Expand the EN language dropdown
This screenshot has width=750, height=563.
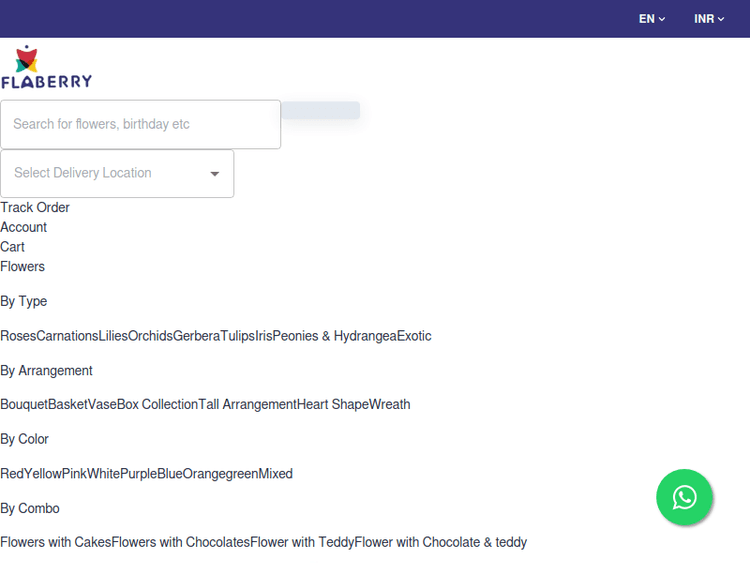coord(652,19)
